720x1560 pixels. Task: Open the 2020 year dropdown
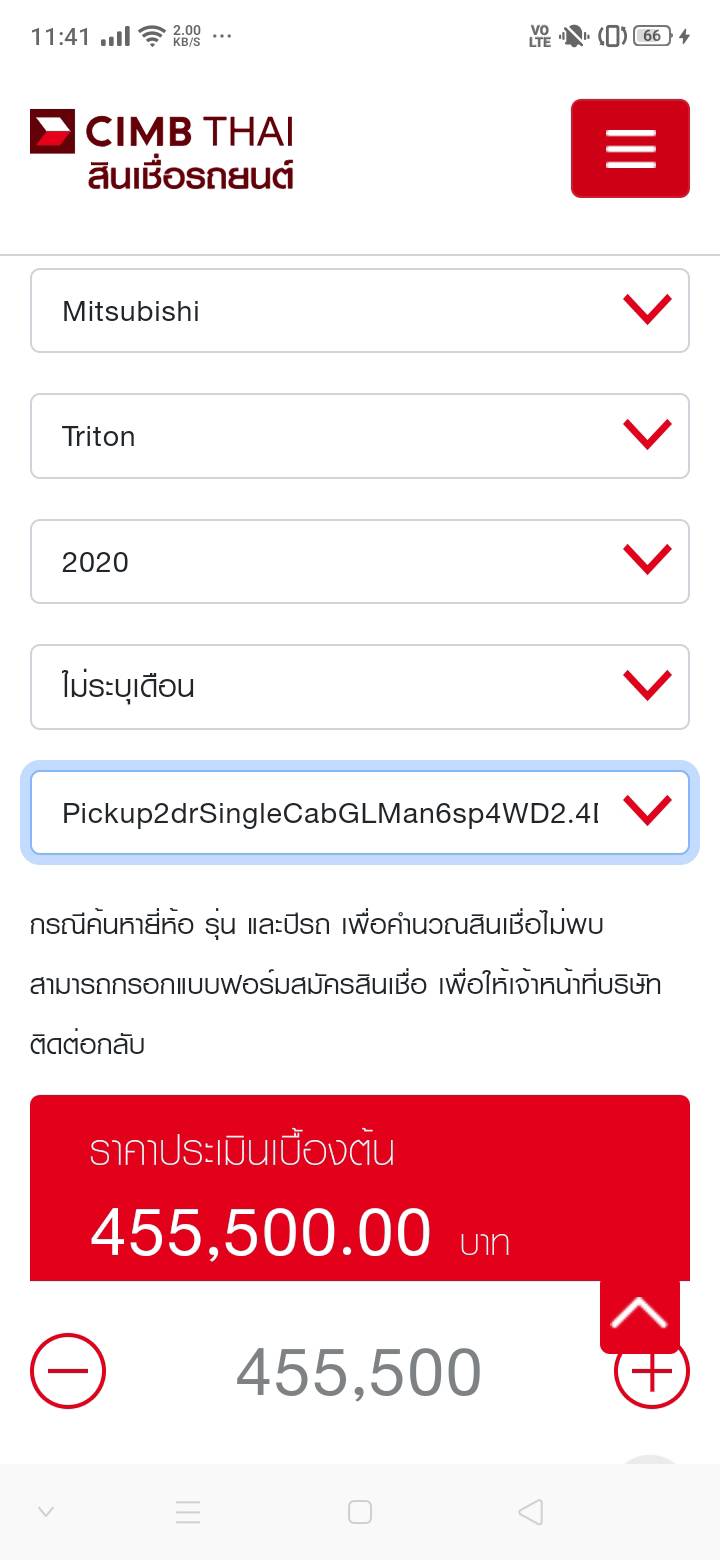360,562
